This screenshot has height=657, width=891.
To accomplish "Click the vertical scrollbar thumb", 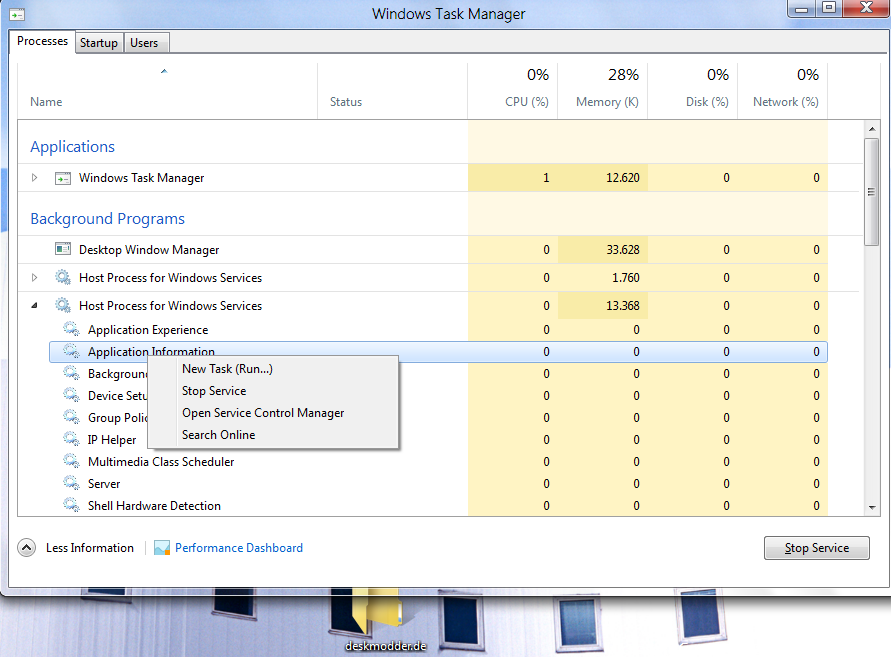I will [x=872, y=192].
